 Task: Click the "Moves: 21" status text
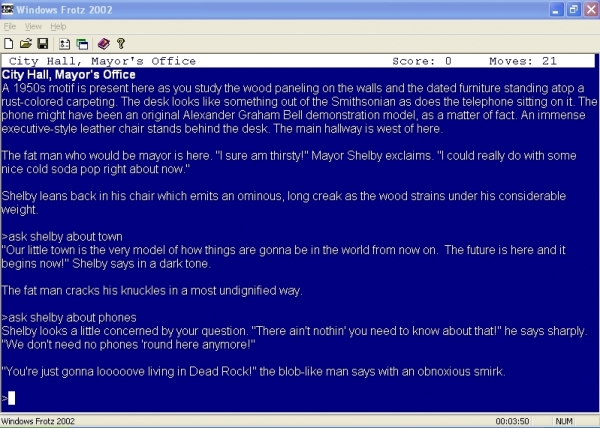[x=523, y=61]
